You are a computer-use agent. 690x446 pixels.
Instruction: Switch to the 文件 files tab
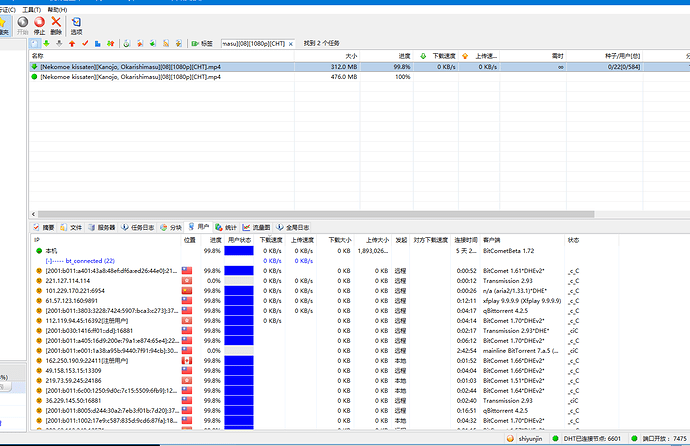(x=71, y=227)
